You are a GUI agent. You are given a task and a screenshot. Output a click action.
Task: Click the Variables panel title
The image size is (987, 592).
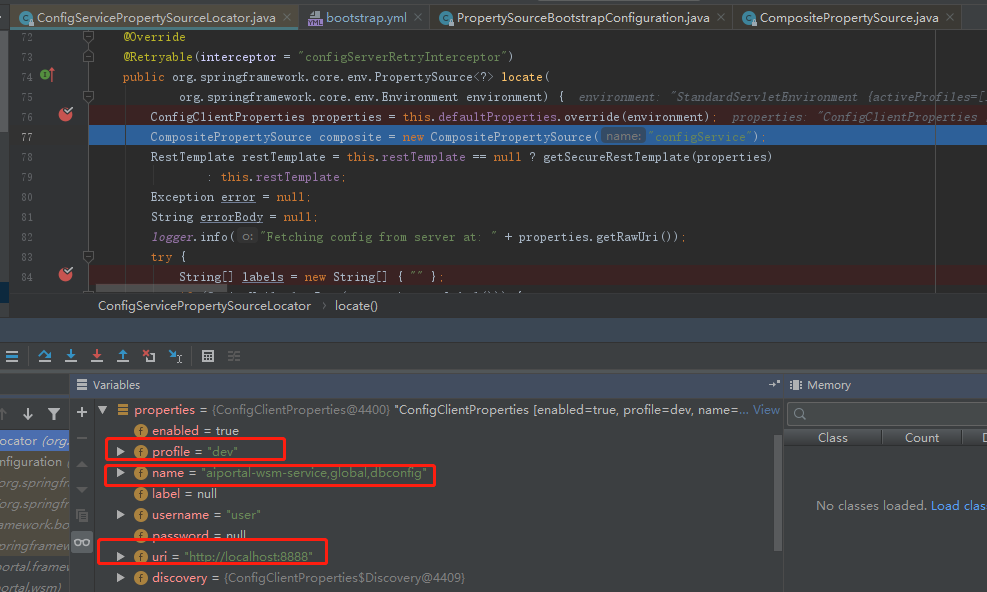click(116, 385)
